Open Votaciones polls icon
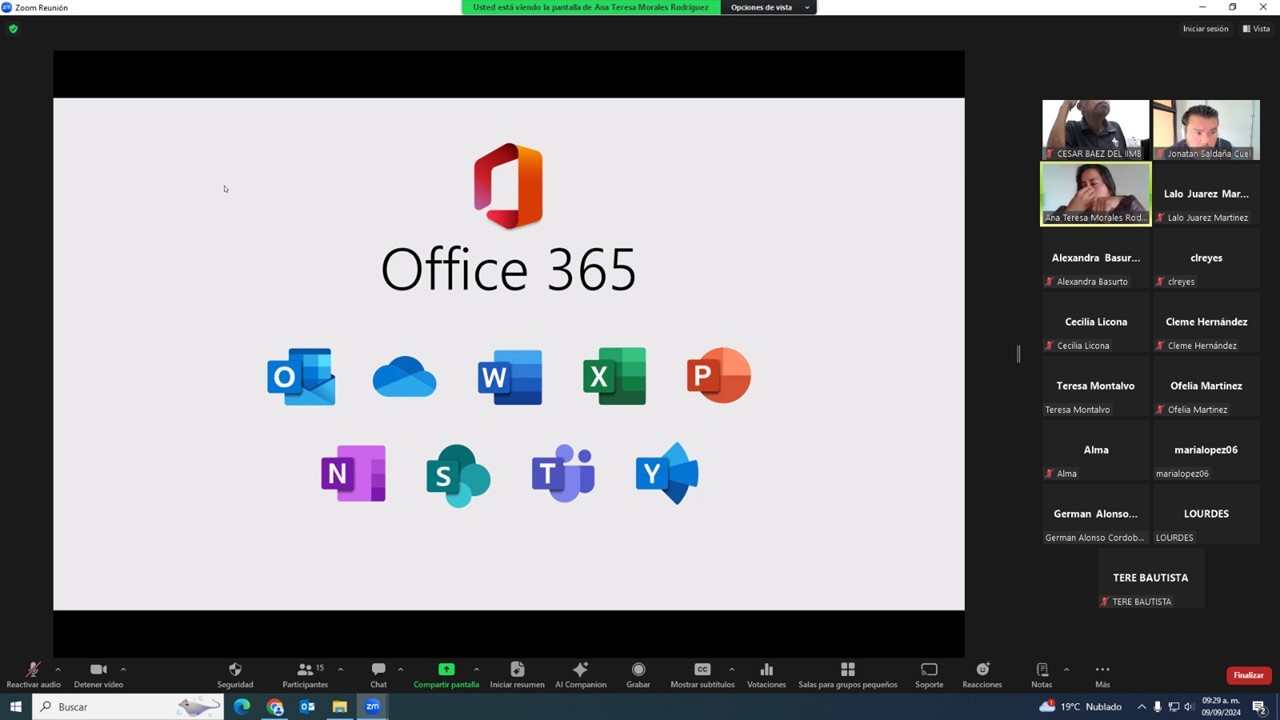 [766, 670]
